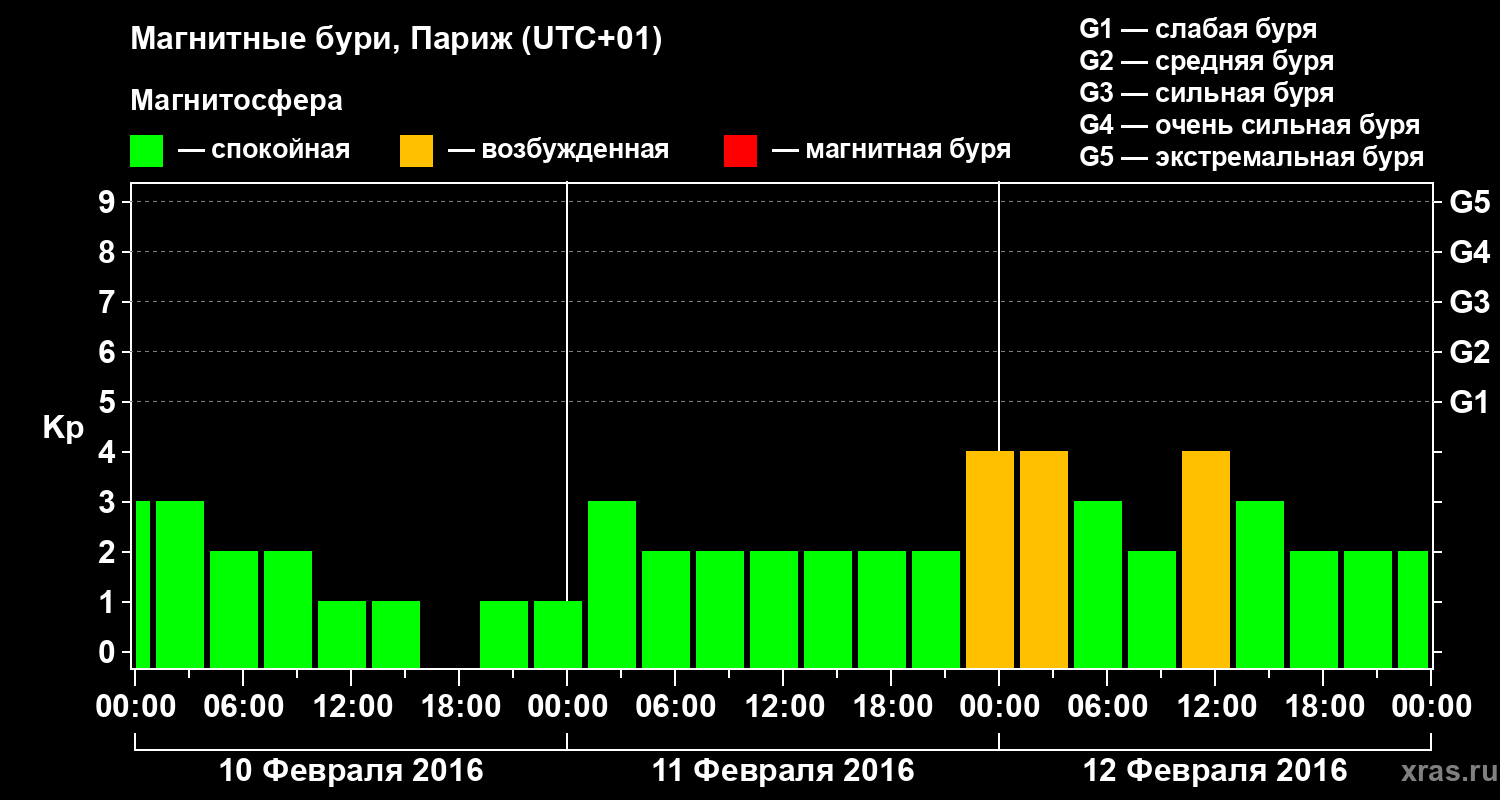Screen dimensions: 1500x800
Task: Click the orange bar just after midnight 12 February
Action: 1044,559
